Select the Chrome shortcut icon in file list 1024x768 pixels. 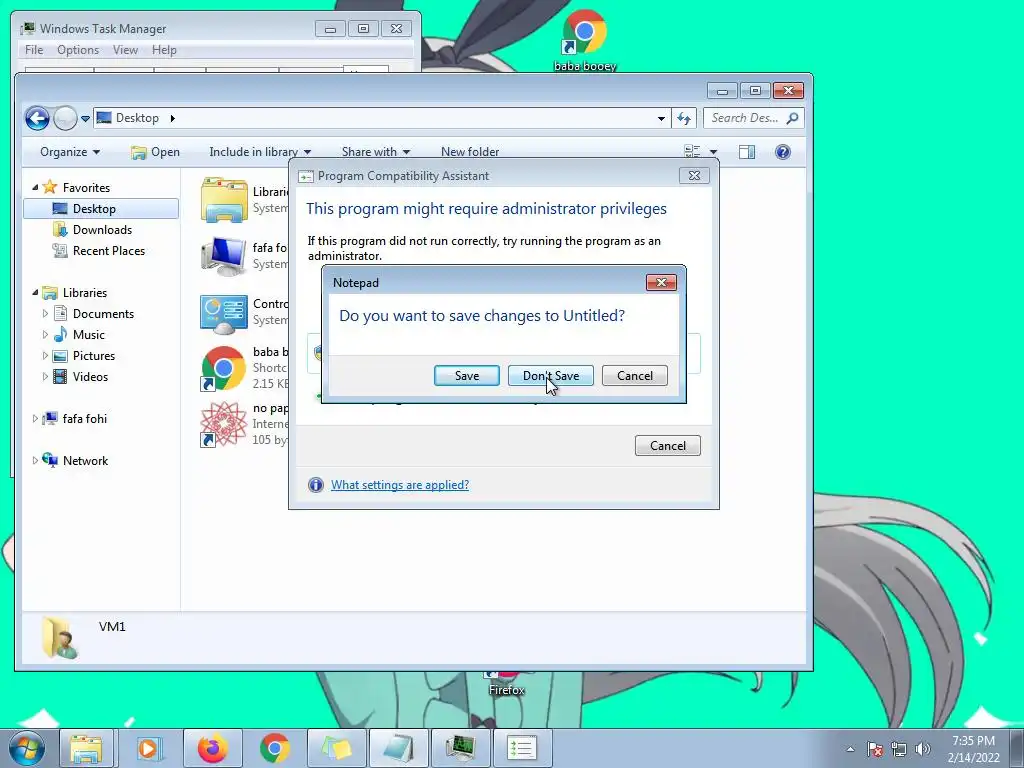[224, 368]
